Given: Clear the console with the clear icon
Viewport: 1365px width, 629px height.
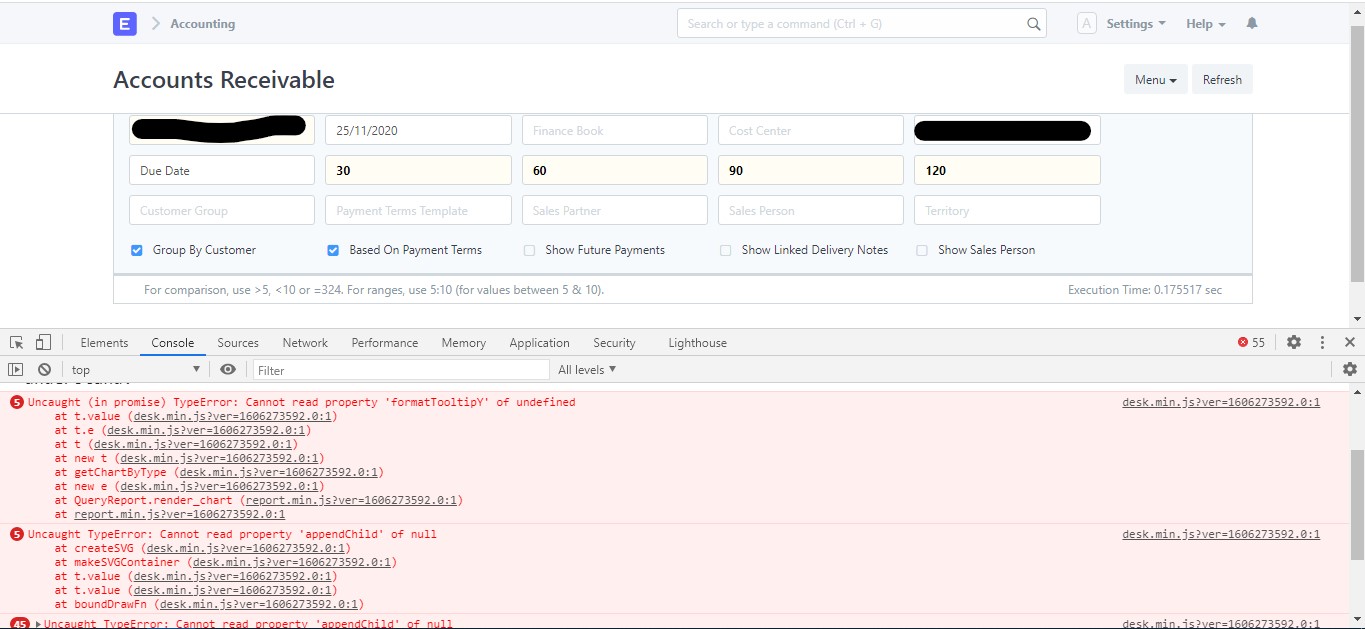Looking at the screenshot, I should click(x=44, y=369).
